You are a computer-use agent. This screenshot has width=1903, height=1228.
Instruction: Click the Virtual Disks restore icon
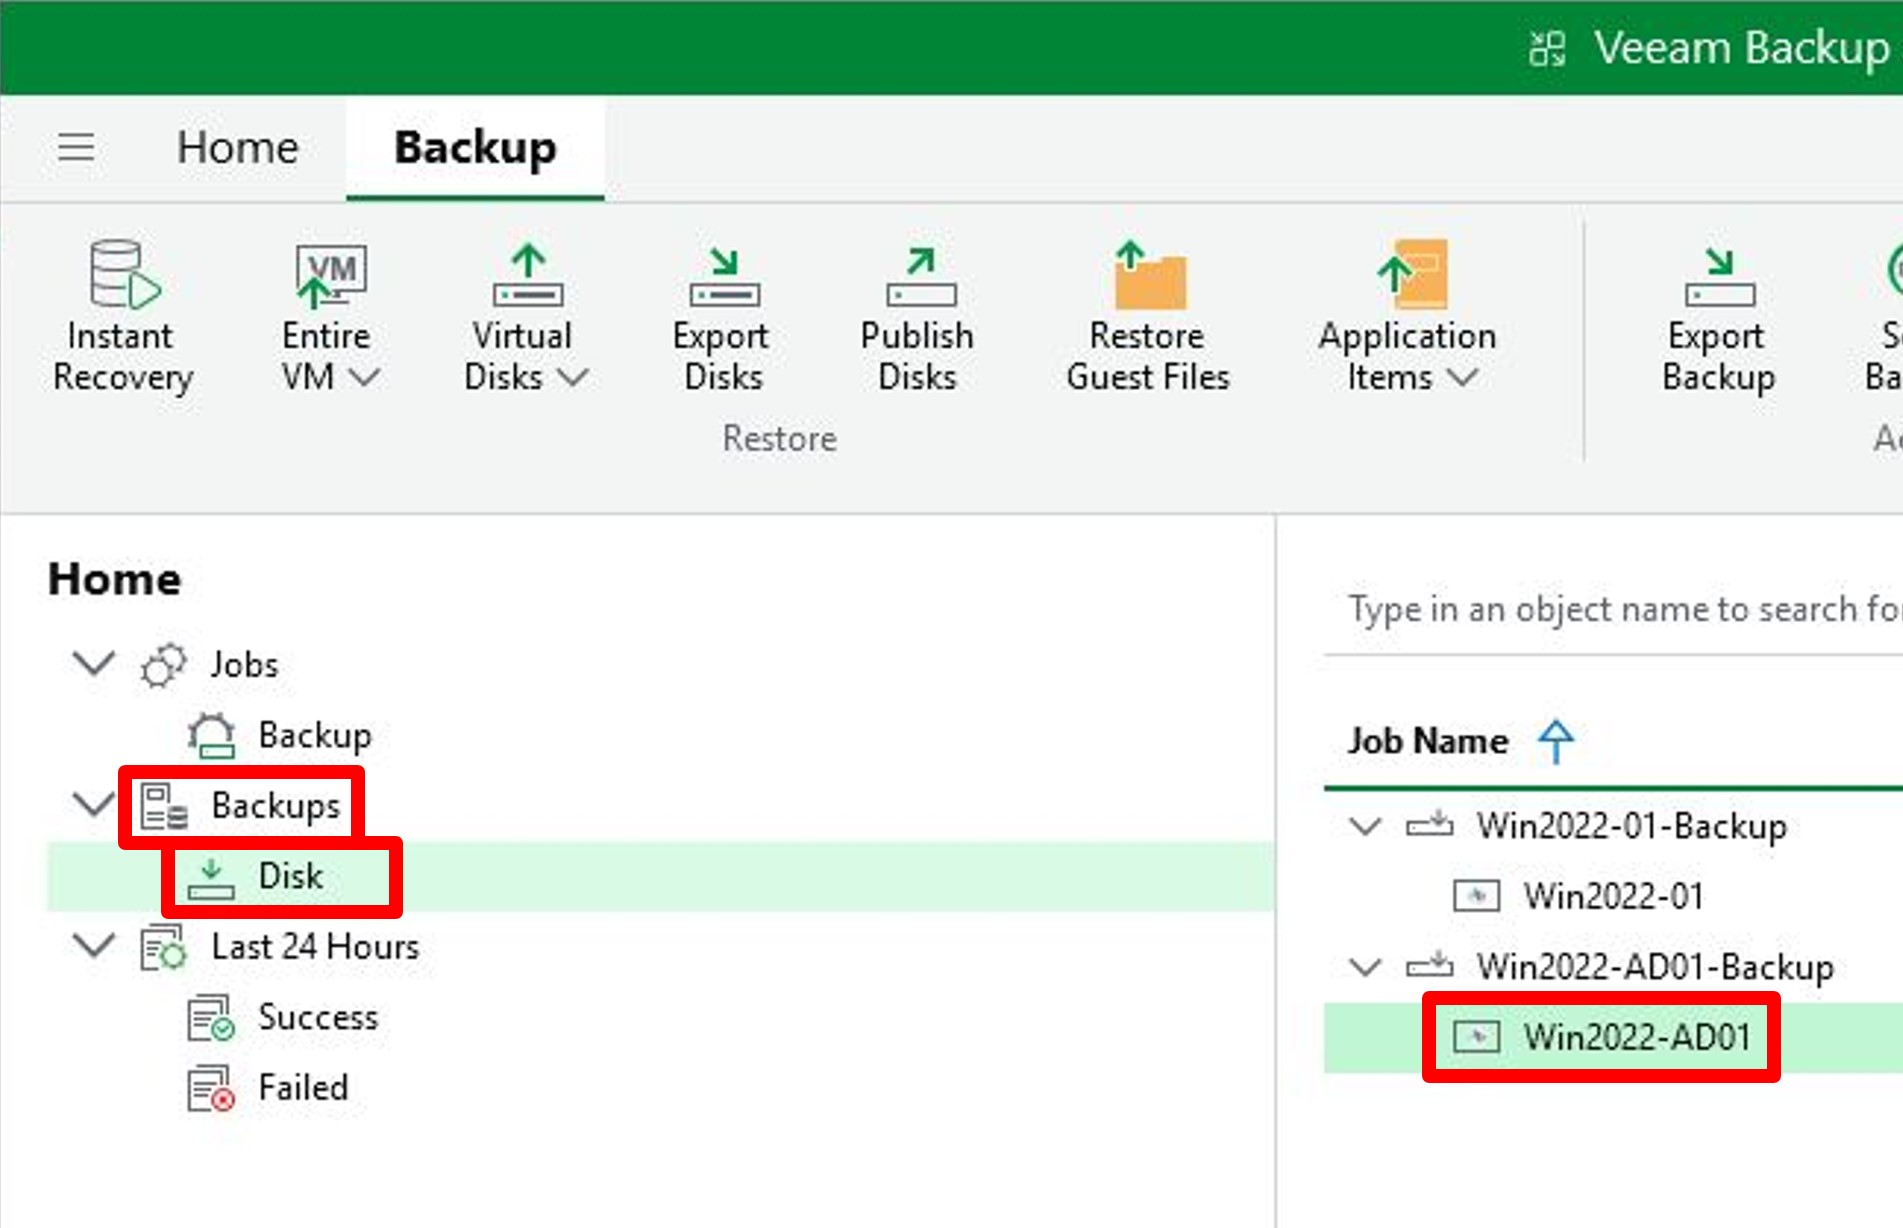point(527,274)
